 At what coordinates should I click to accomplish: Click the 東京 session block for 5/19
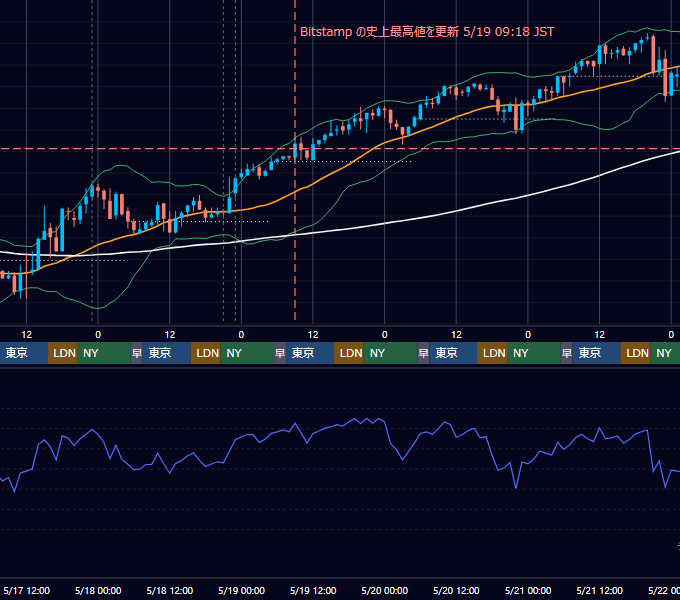click(310, 353)
